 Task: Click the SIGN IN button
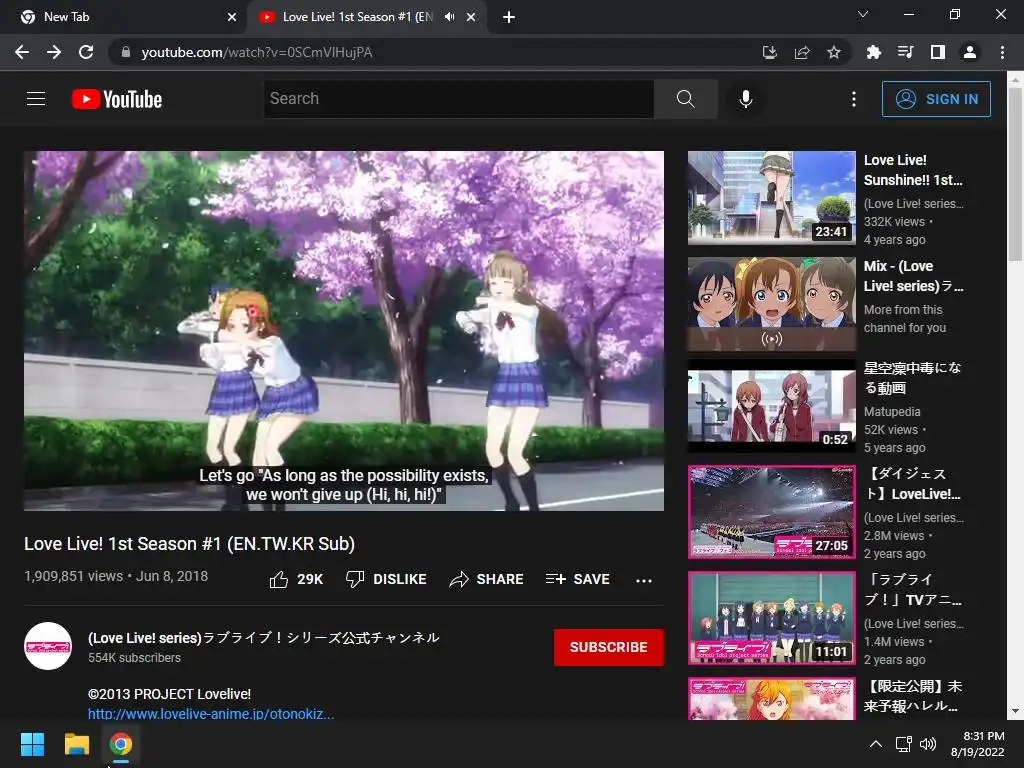pos(936,99)
